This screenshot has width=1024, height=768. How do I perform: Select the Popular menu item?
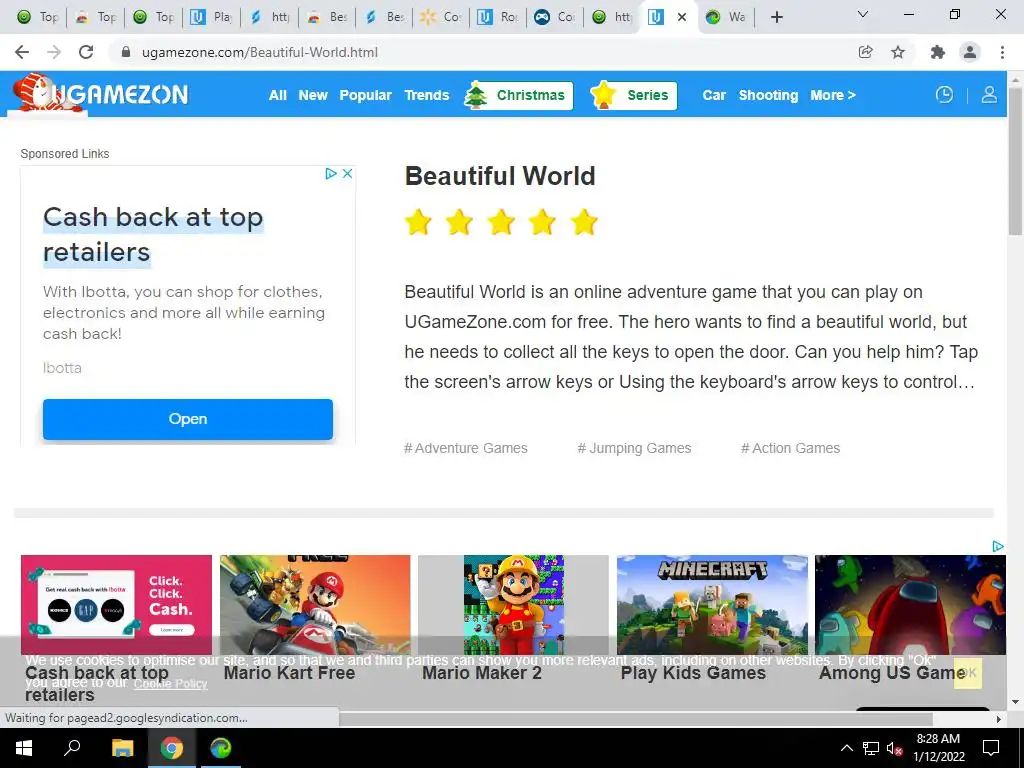pyautogui.click(x=365, y=95)
